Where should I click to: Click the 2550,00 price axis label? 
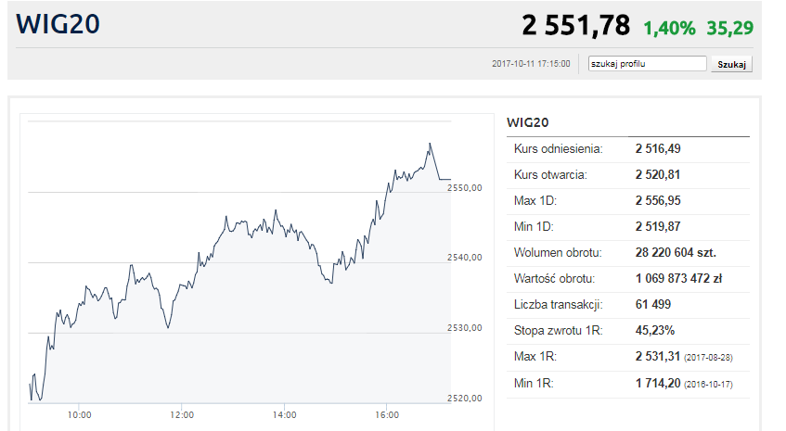click(x=465, y=188)
